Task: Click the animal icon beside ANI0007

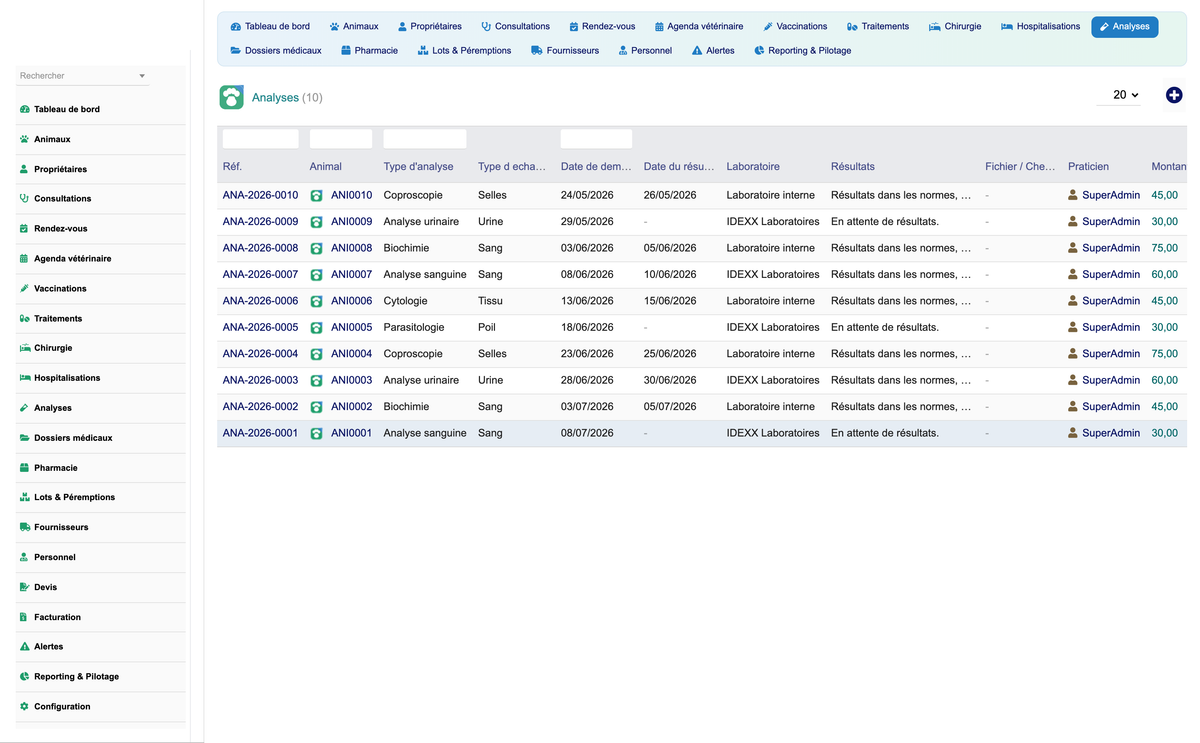Action: tap(317, 275)
